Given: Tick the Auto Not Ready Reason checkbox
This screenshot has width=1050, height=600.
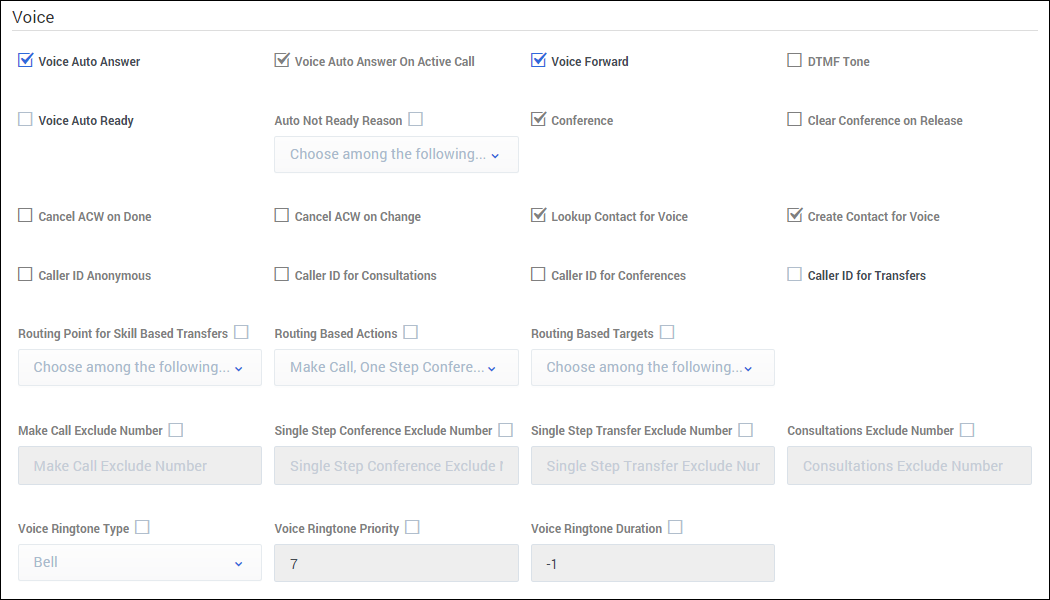Looking at the screenshot, I should 416,120.
